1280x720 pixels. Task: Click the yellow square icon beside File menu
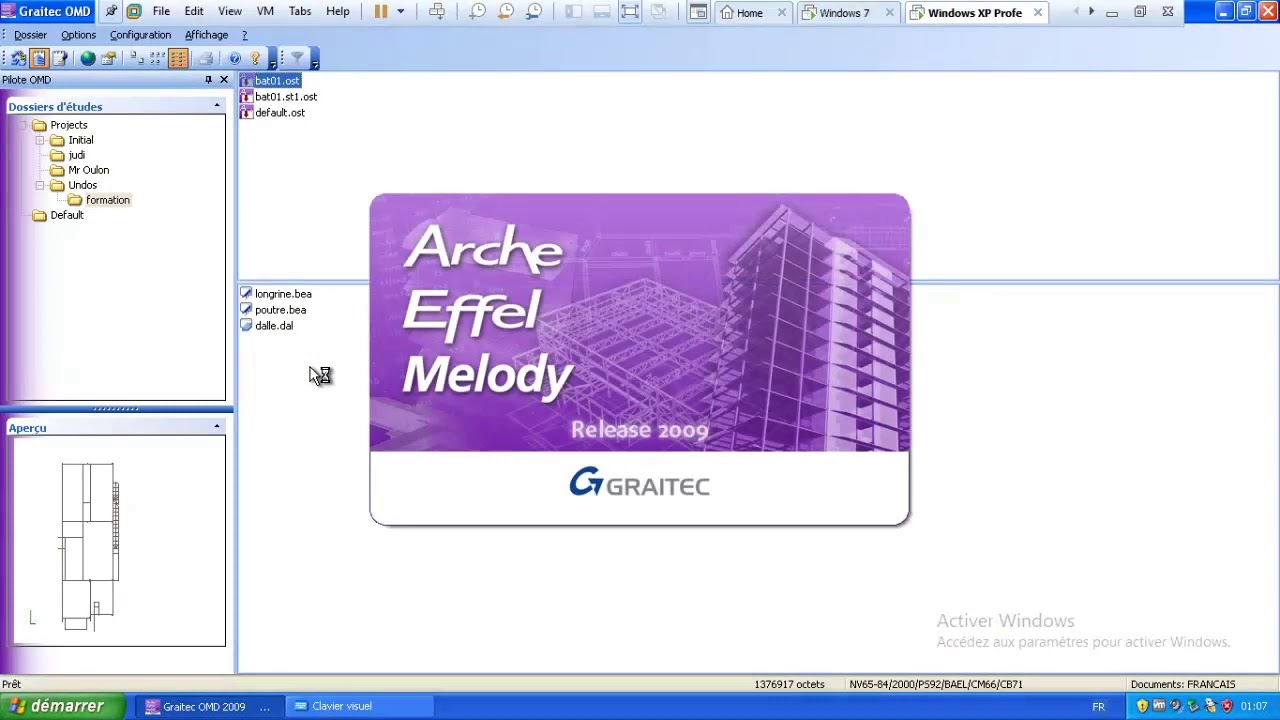point(133,12)
